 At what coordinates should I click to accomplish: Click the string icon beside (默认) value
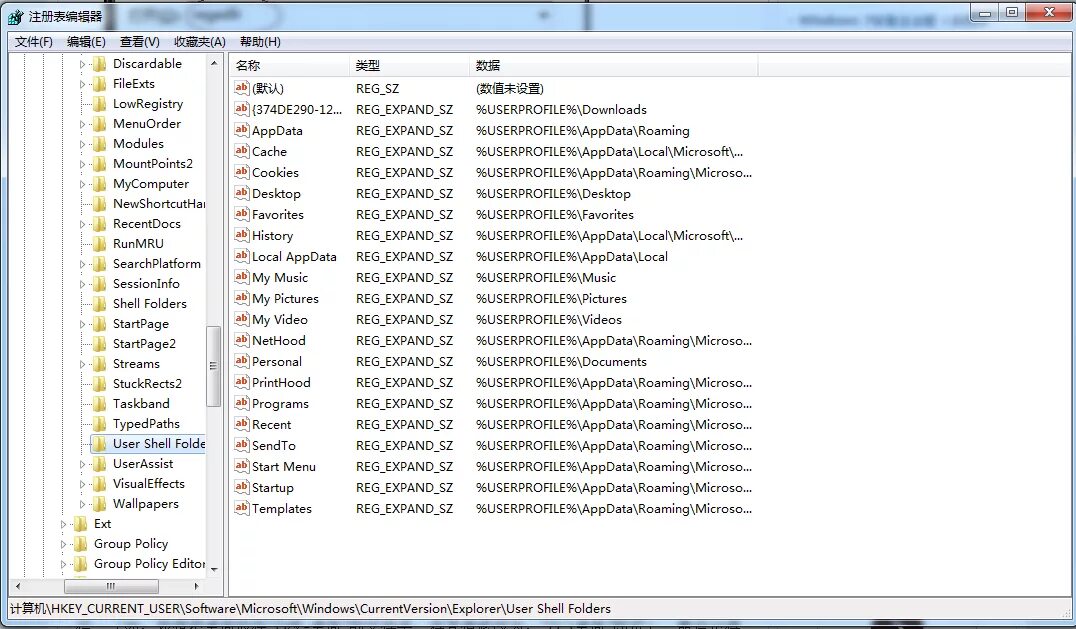241,88
